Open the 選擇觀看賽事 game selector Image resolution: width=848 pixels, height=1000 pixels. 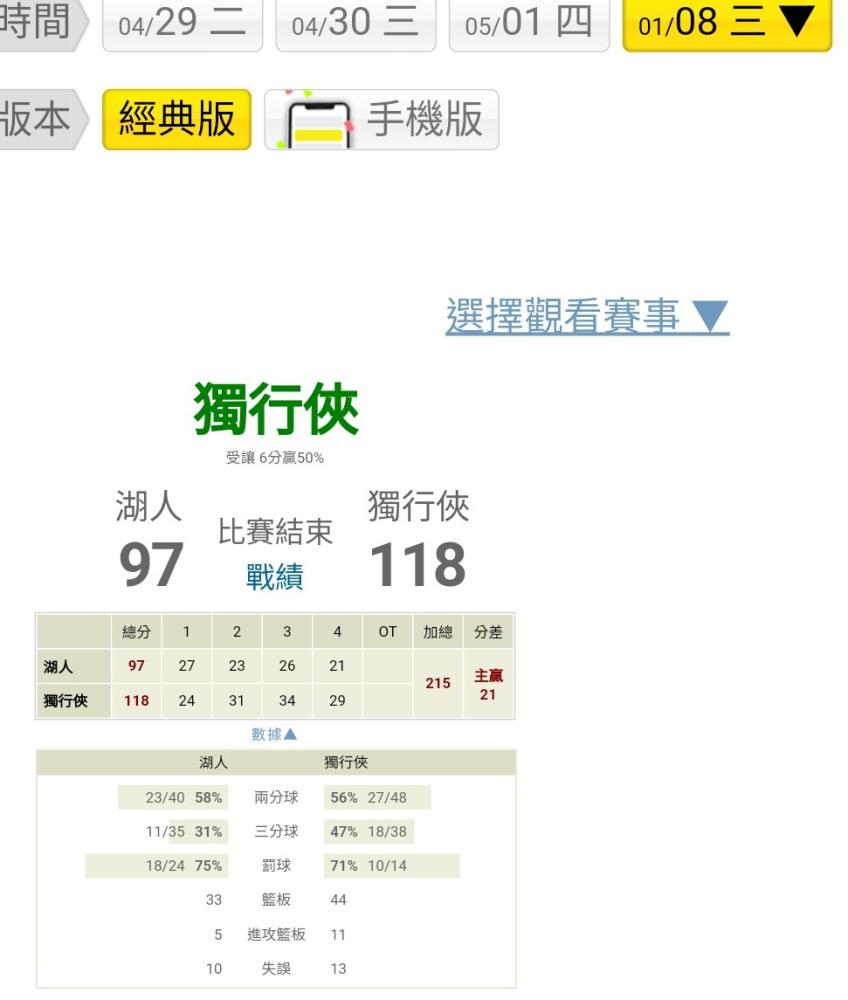click(587, 316)
